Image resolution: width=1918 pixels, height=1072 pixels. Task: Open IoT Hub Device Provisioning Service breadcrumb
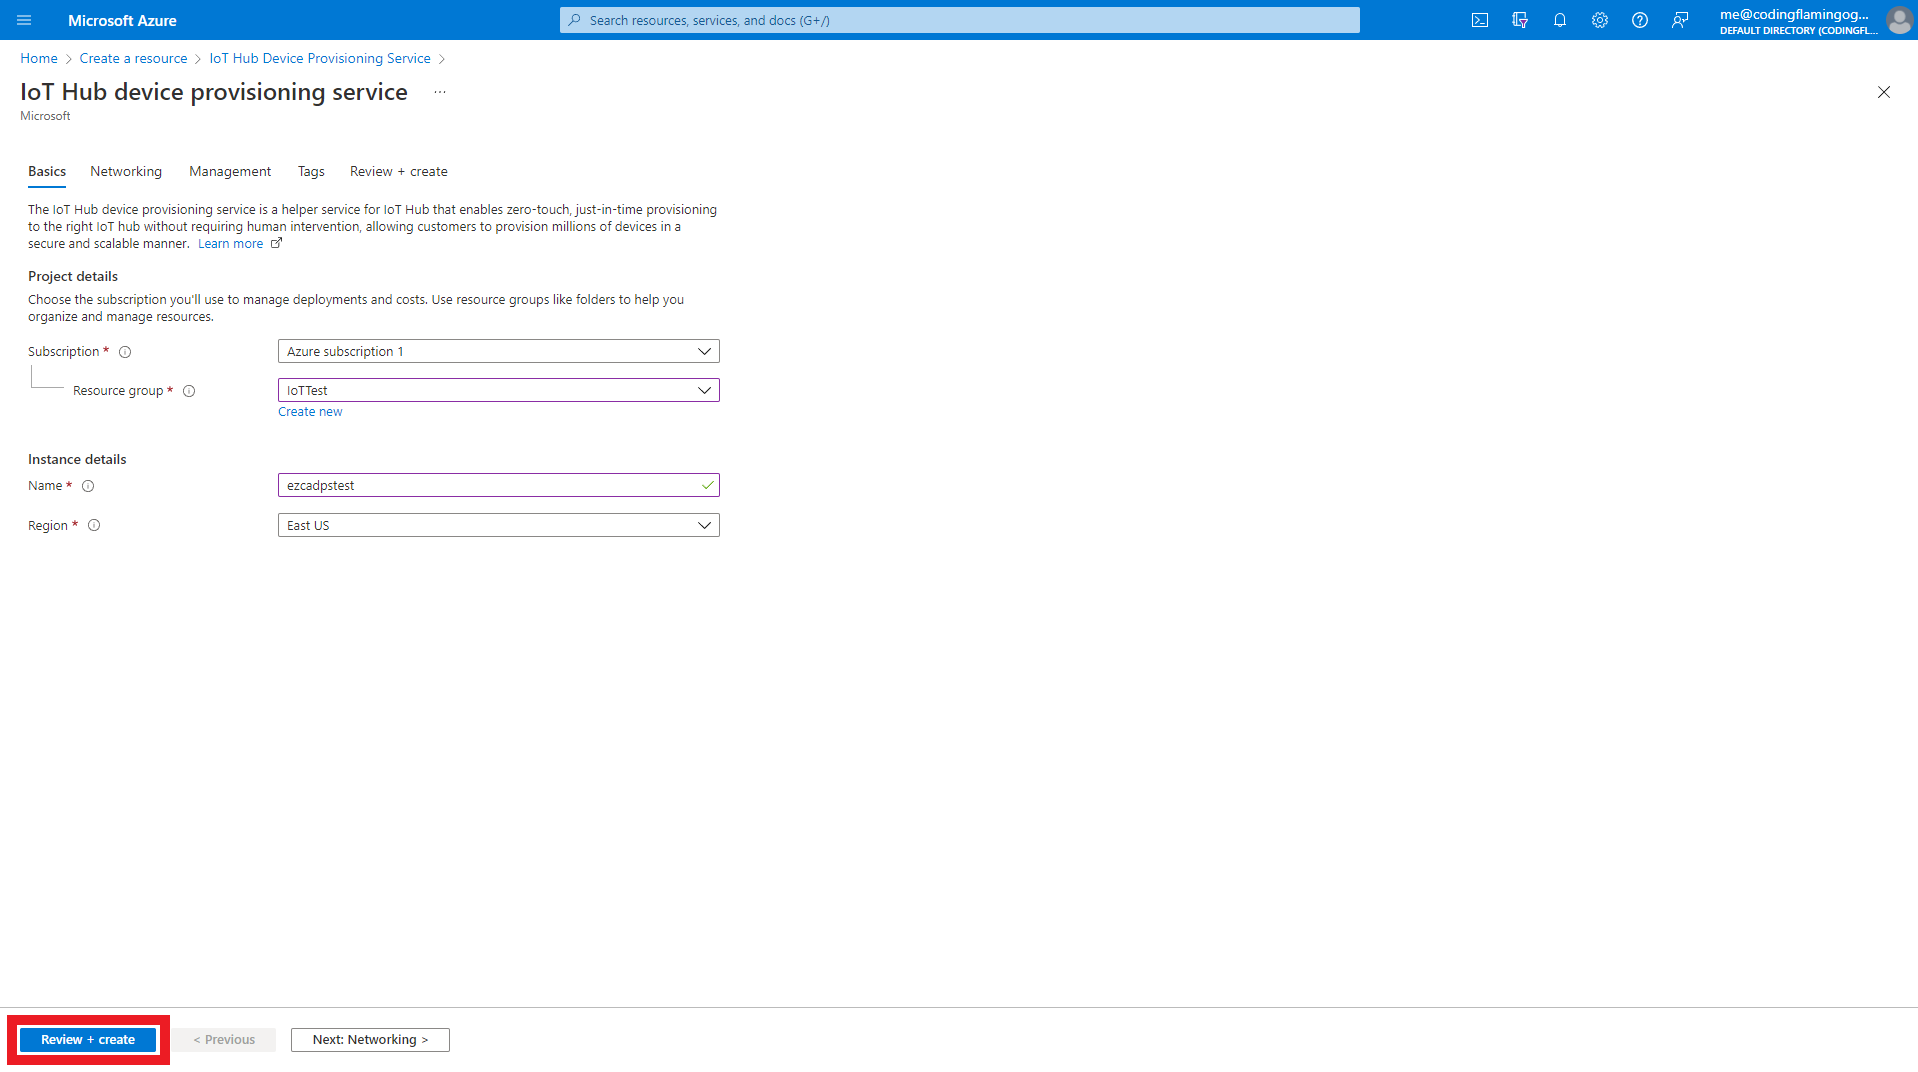coord(320,59)
